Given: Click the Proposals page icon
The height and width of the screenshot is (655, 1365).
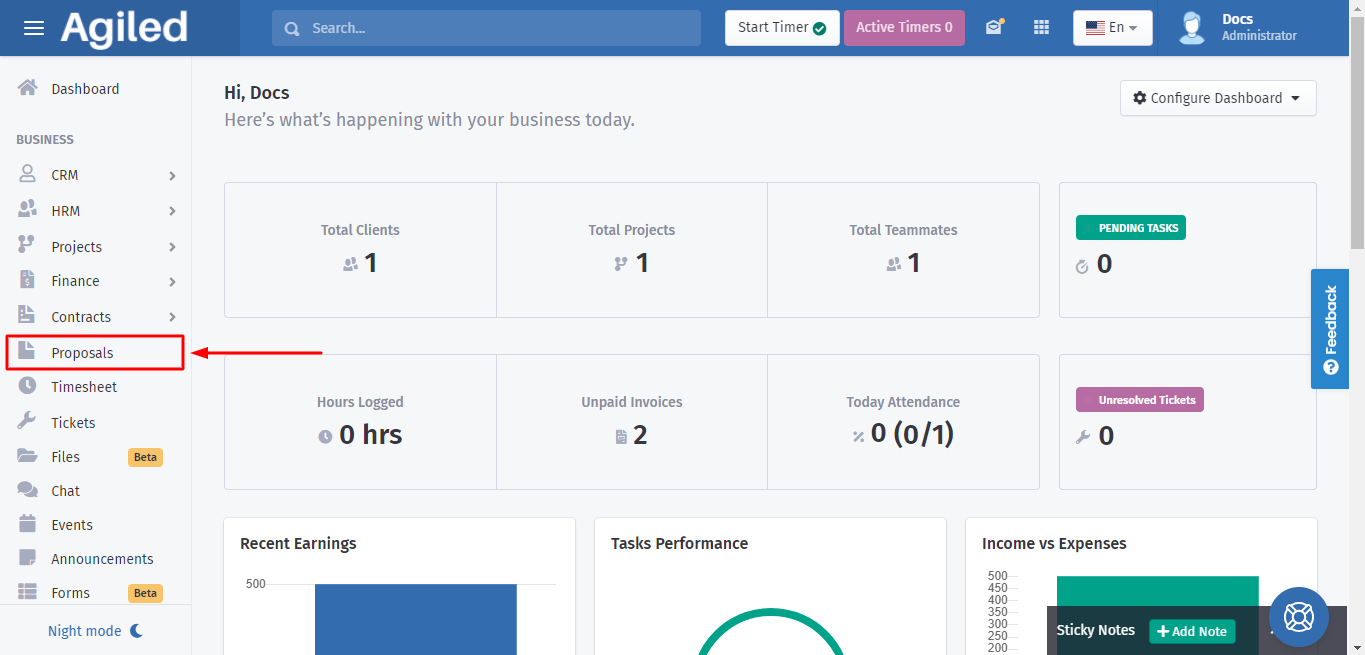Looking at the screenshot, I should click(x=27, y=351).
